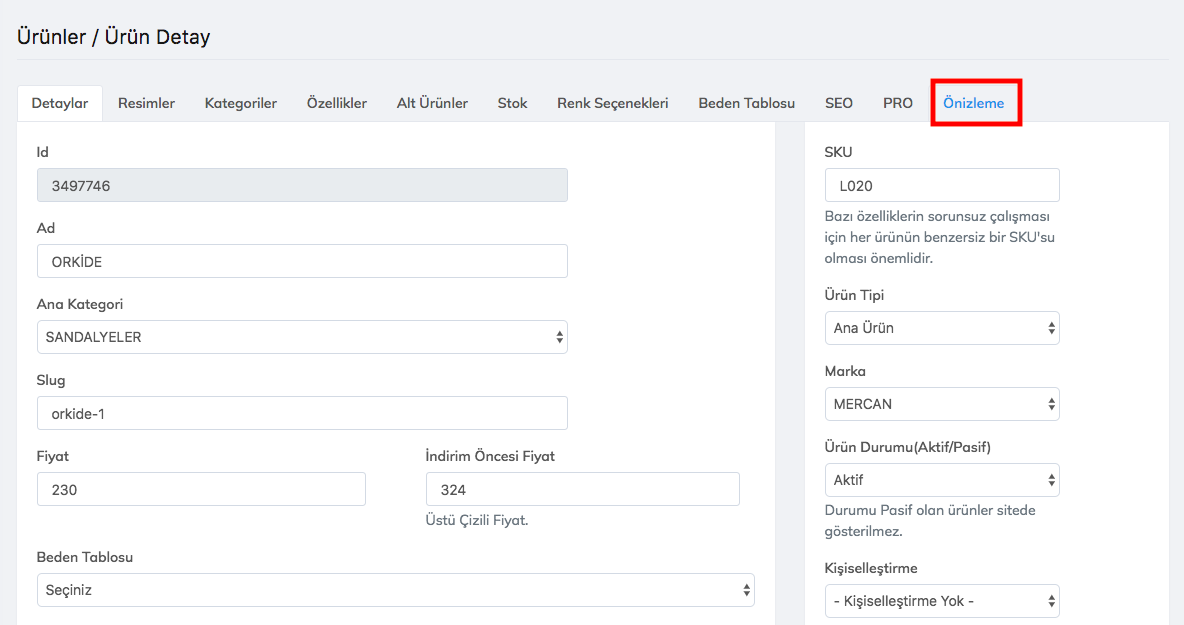Expand the Ana Kategori dropdown

[302, 337]
